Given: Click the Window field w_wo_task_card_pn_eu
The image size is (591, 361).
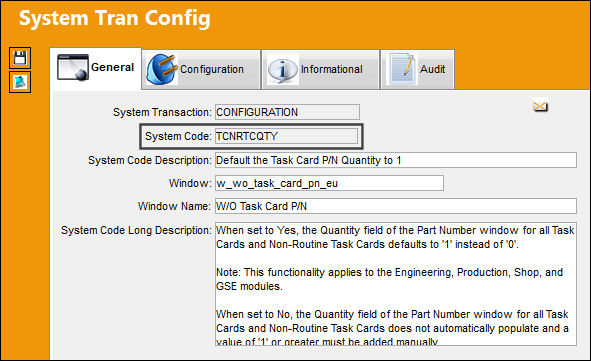Looking at the screenshot, I should [x=329, y=183].
